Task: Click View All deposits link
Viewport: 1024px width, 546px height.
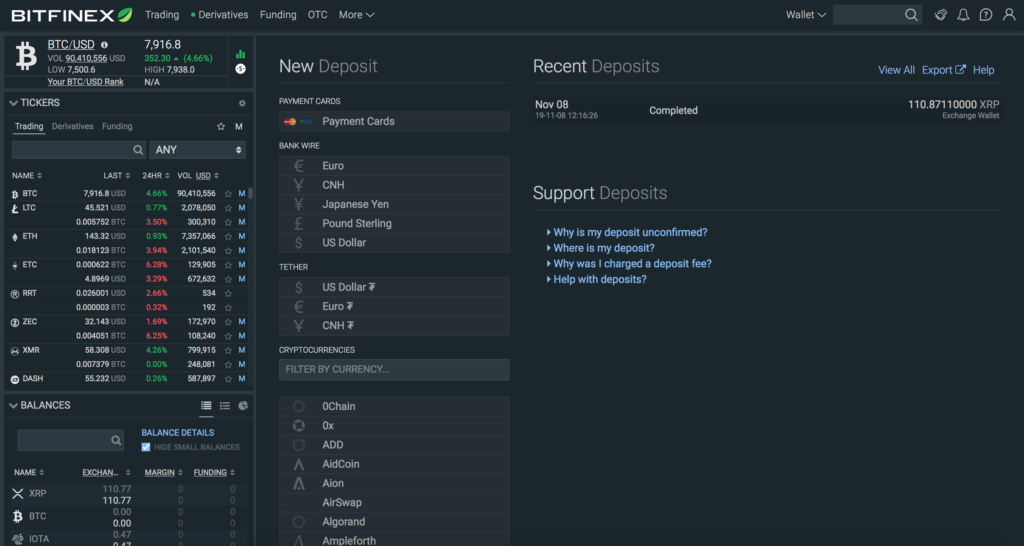Action: point(896,70)
